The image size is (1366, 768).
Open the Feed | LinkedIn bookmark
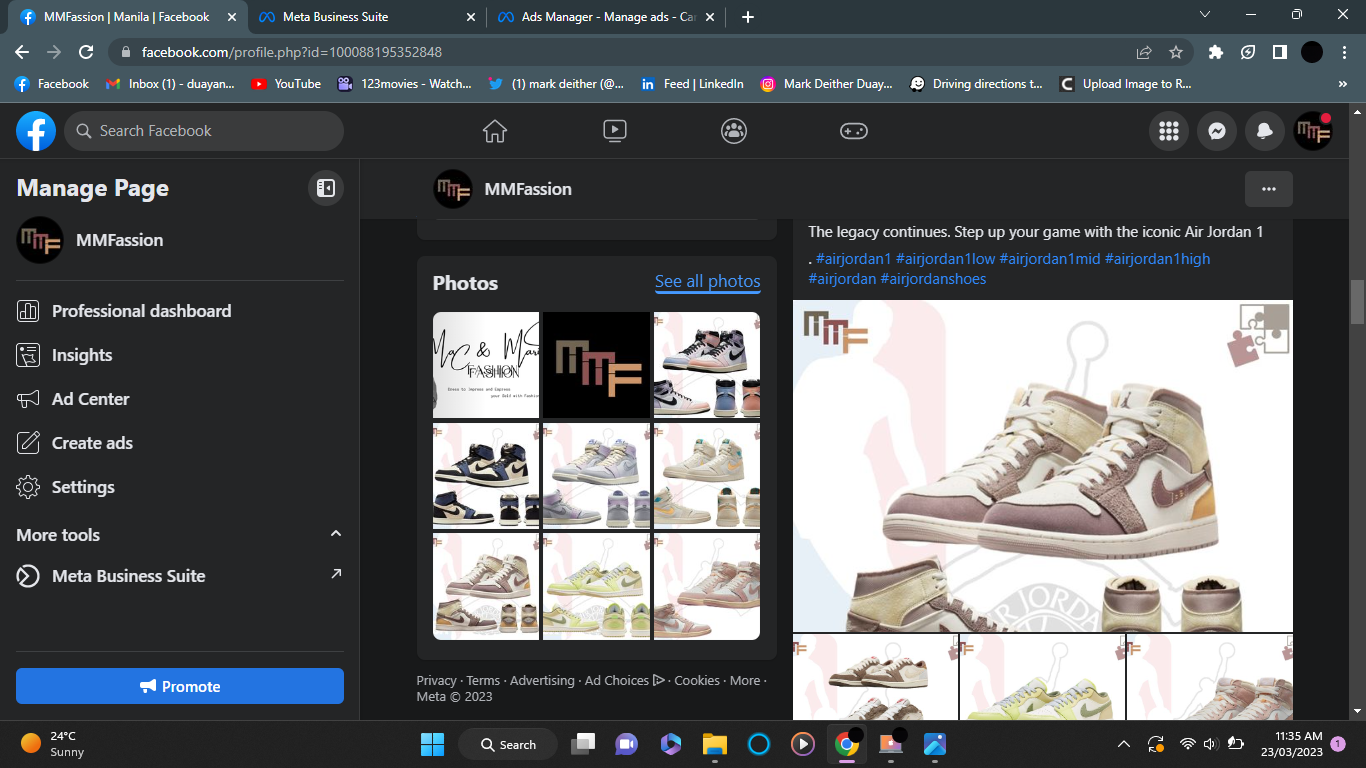click(x=692, y=84)
